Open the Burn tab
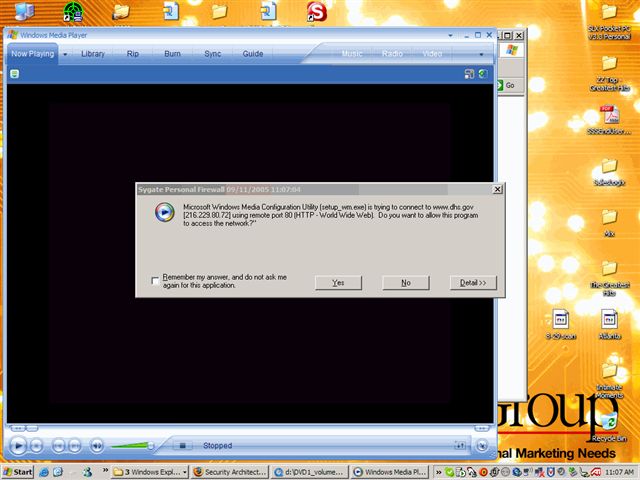 tap(173, 54)
